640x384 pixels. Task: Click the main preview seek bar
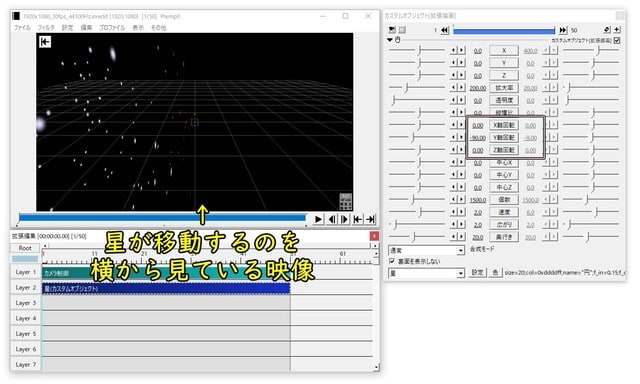point(162,218)
